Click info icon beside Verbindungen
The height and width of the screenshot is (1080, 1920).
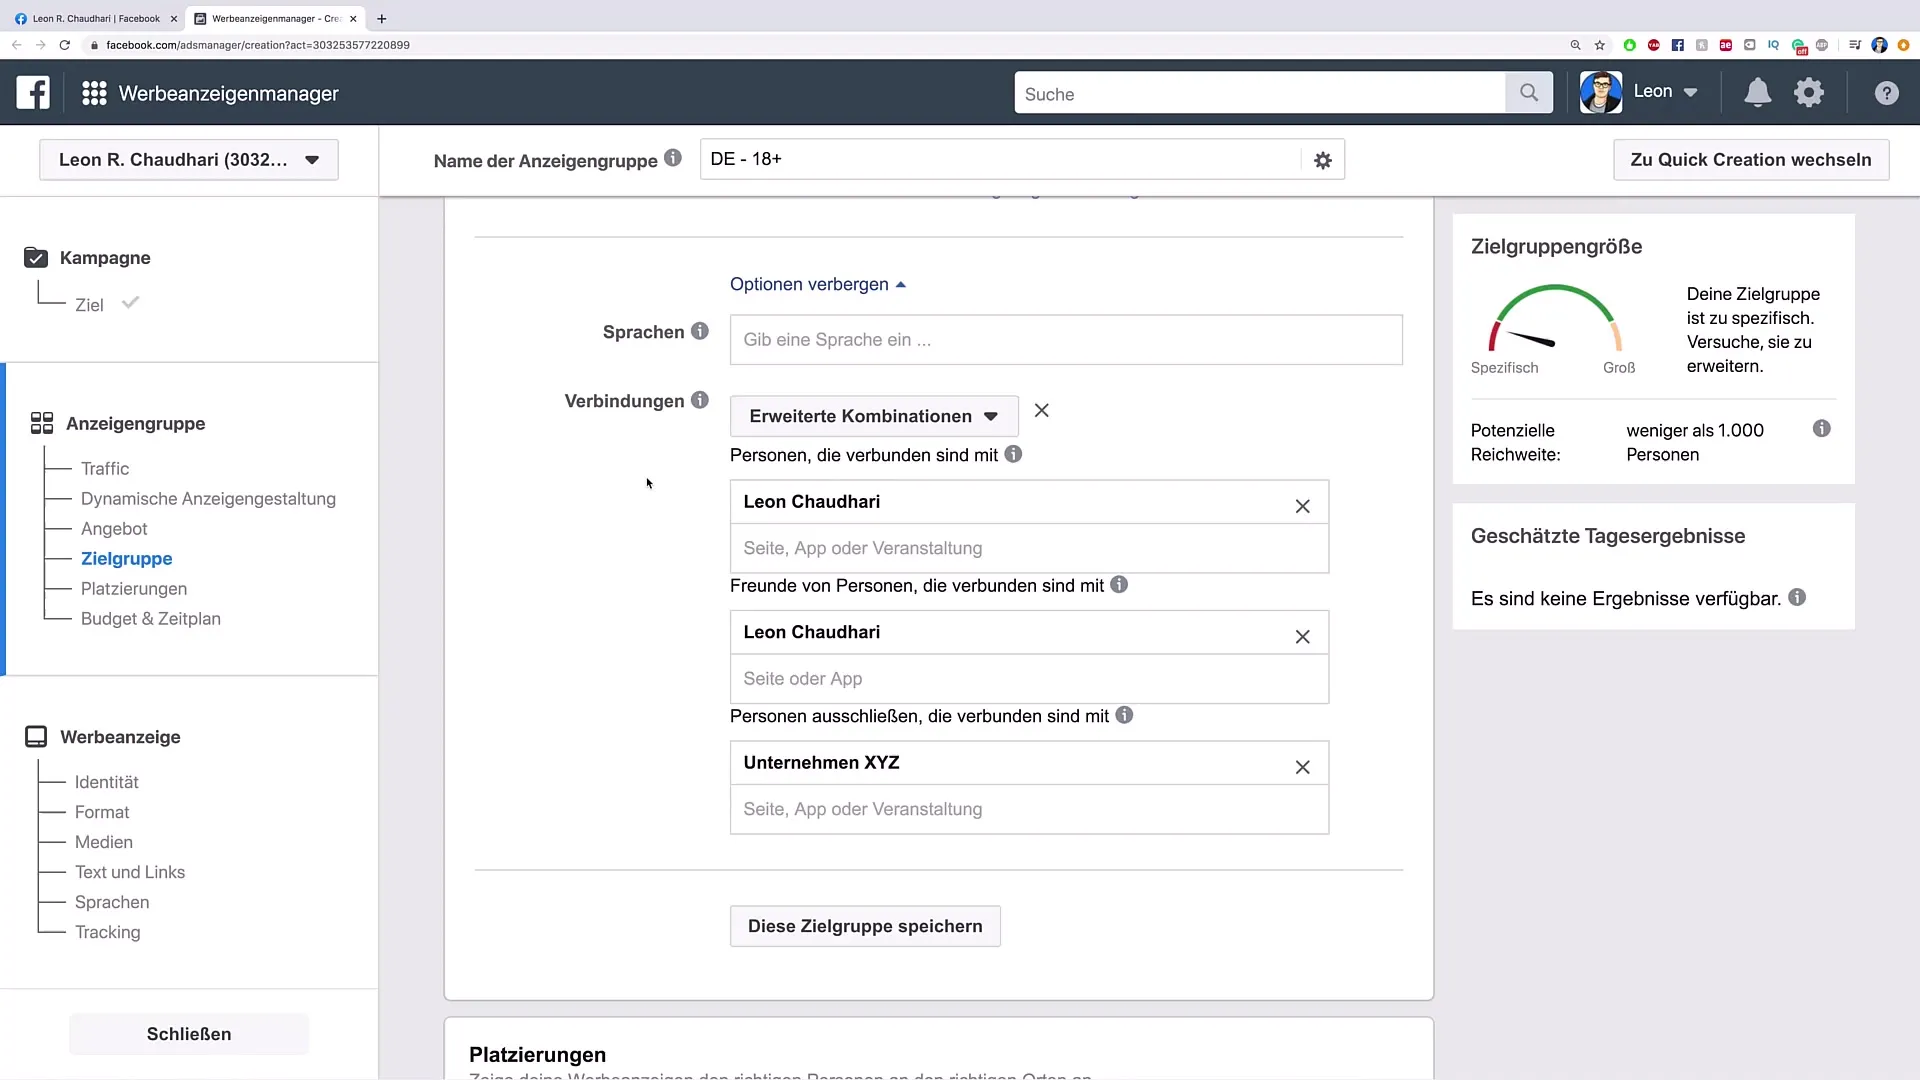[x=700, y=400]
